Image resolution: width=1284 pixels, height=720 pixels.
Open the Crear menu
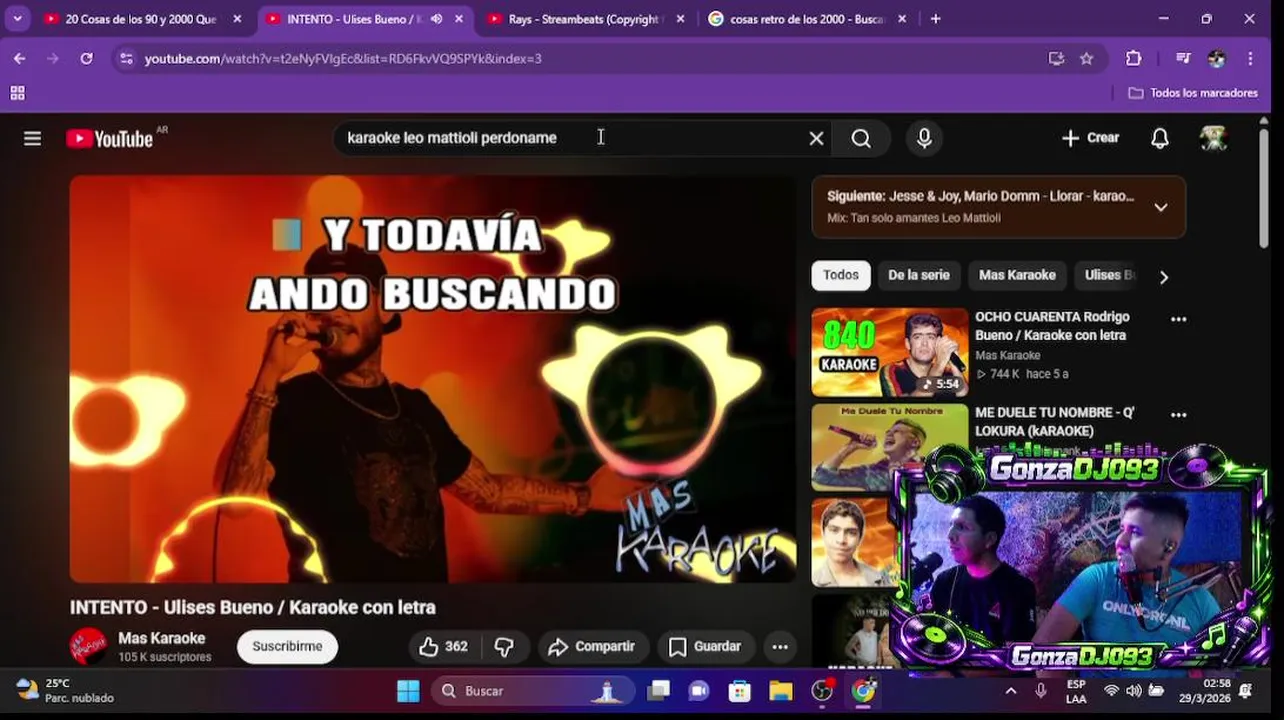coord(1090,138)
